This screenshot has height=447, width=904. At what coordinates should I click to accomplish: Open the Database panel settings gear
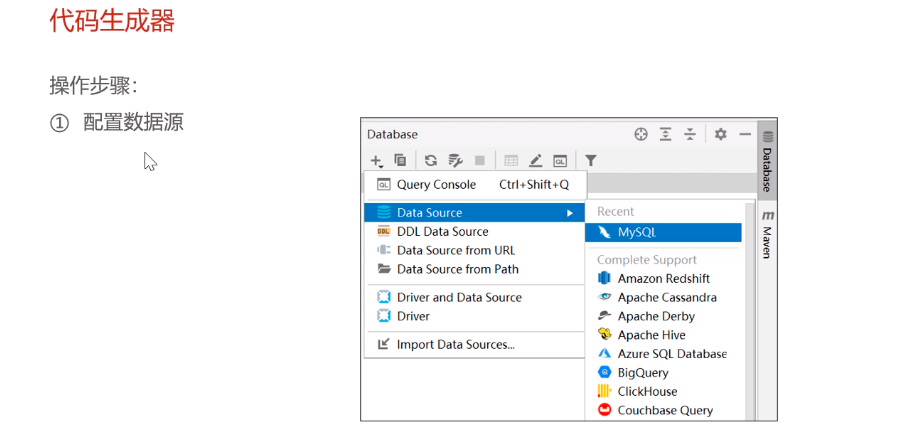(x=720, y=134)
